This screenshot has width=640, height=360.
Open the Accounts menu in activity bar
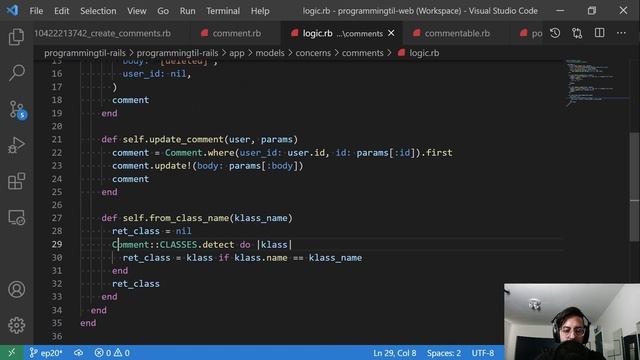(16, 289)
